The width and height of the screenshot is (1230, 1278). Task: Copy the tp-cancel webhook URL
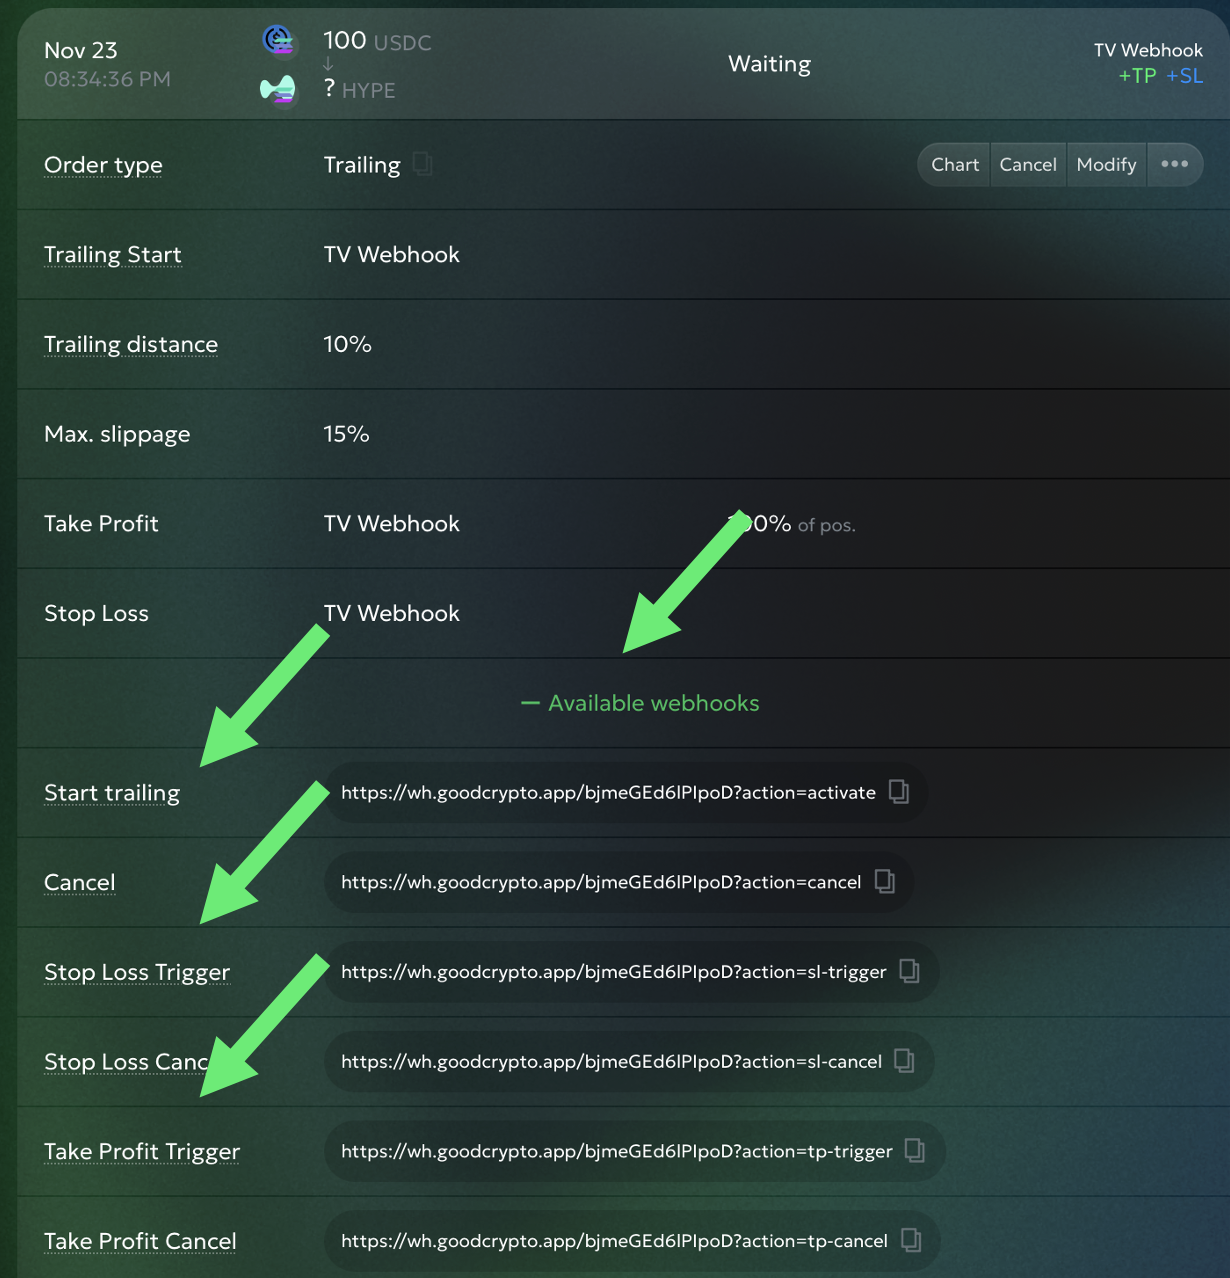click(x=910, y=1241)
